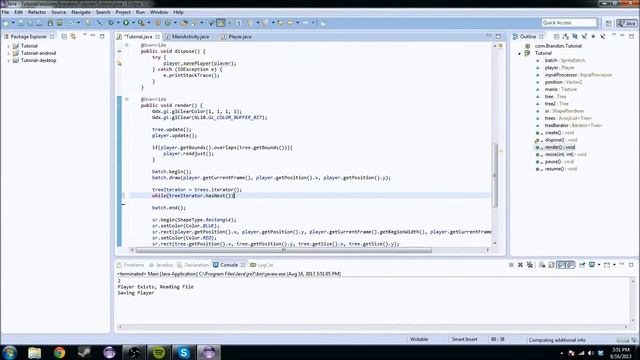Select dispose() in the Outline
Viewport: 640px width, 360px height.
tap(560, 140)
